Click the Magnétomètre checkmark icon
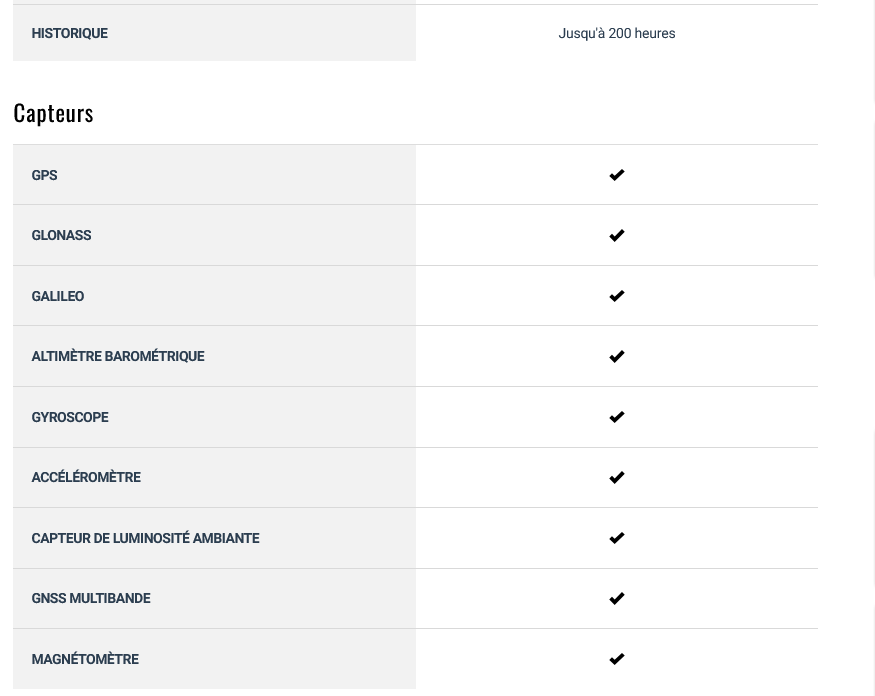The image size is (875, 696). (616, 659)
